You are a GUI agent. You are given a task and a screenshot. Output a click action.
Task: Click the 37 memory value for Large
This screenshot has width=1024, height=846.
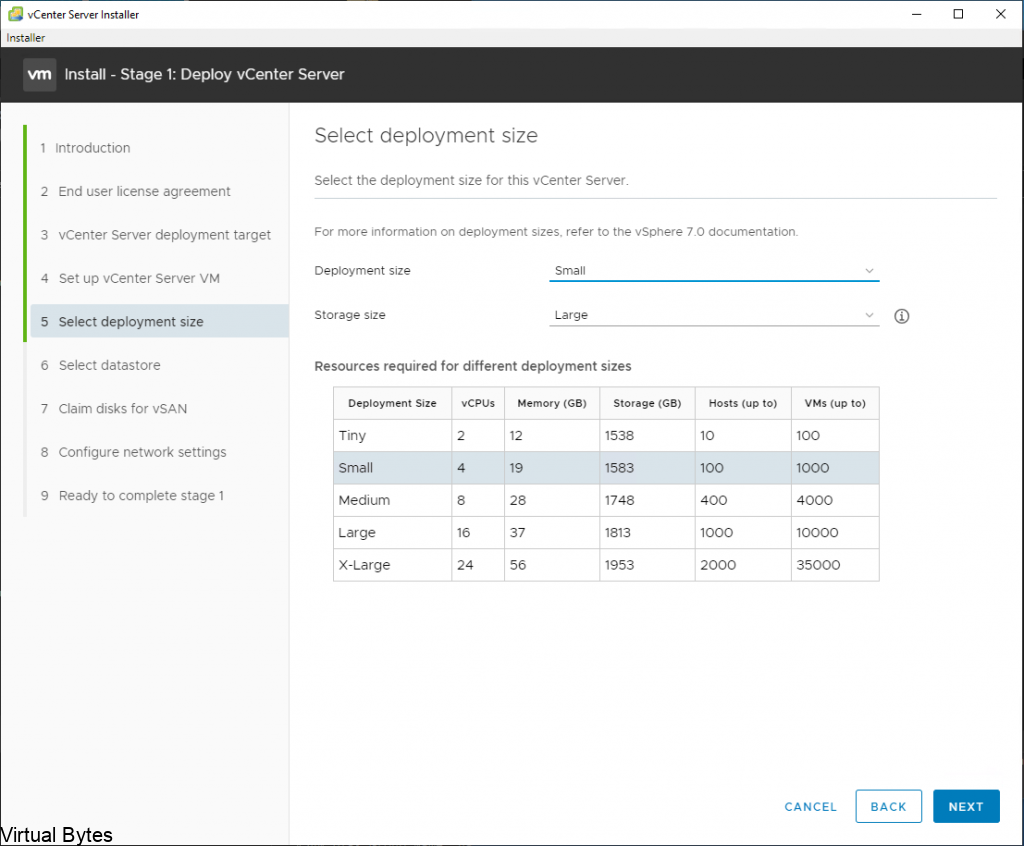(517, 532)
